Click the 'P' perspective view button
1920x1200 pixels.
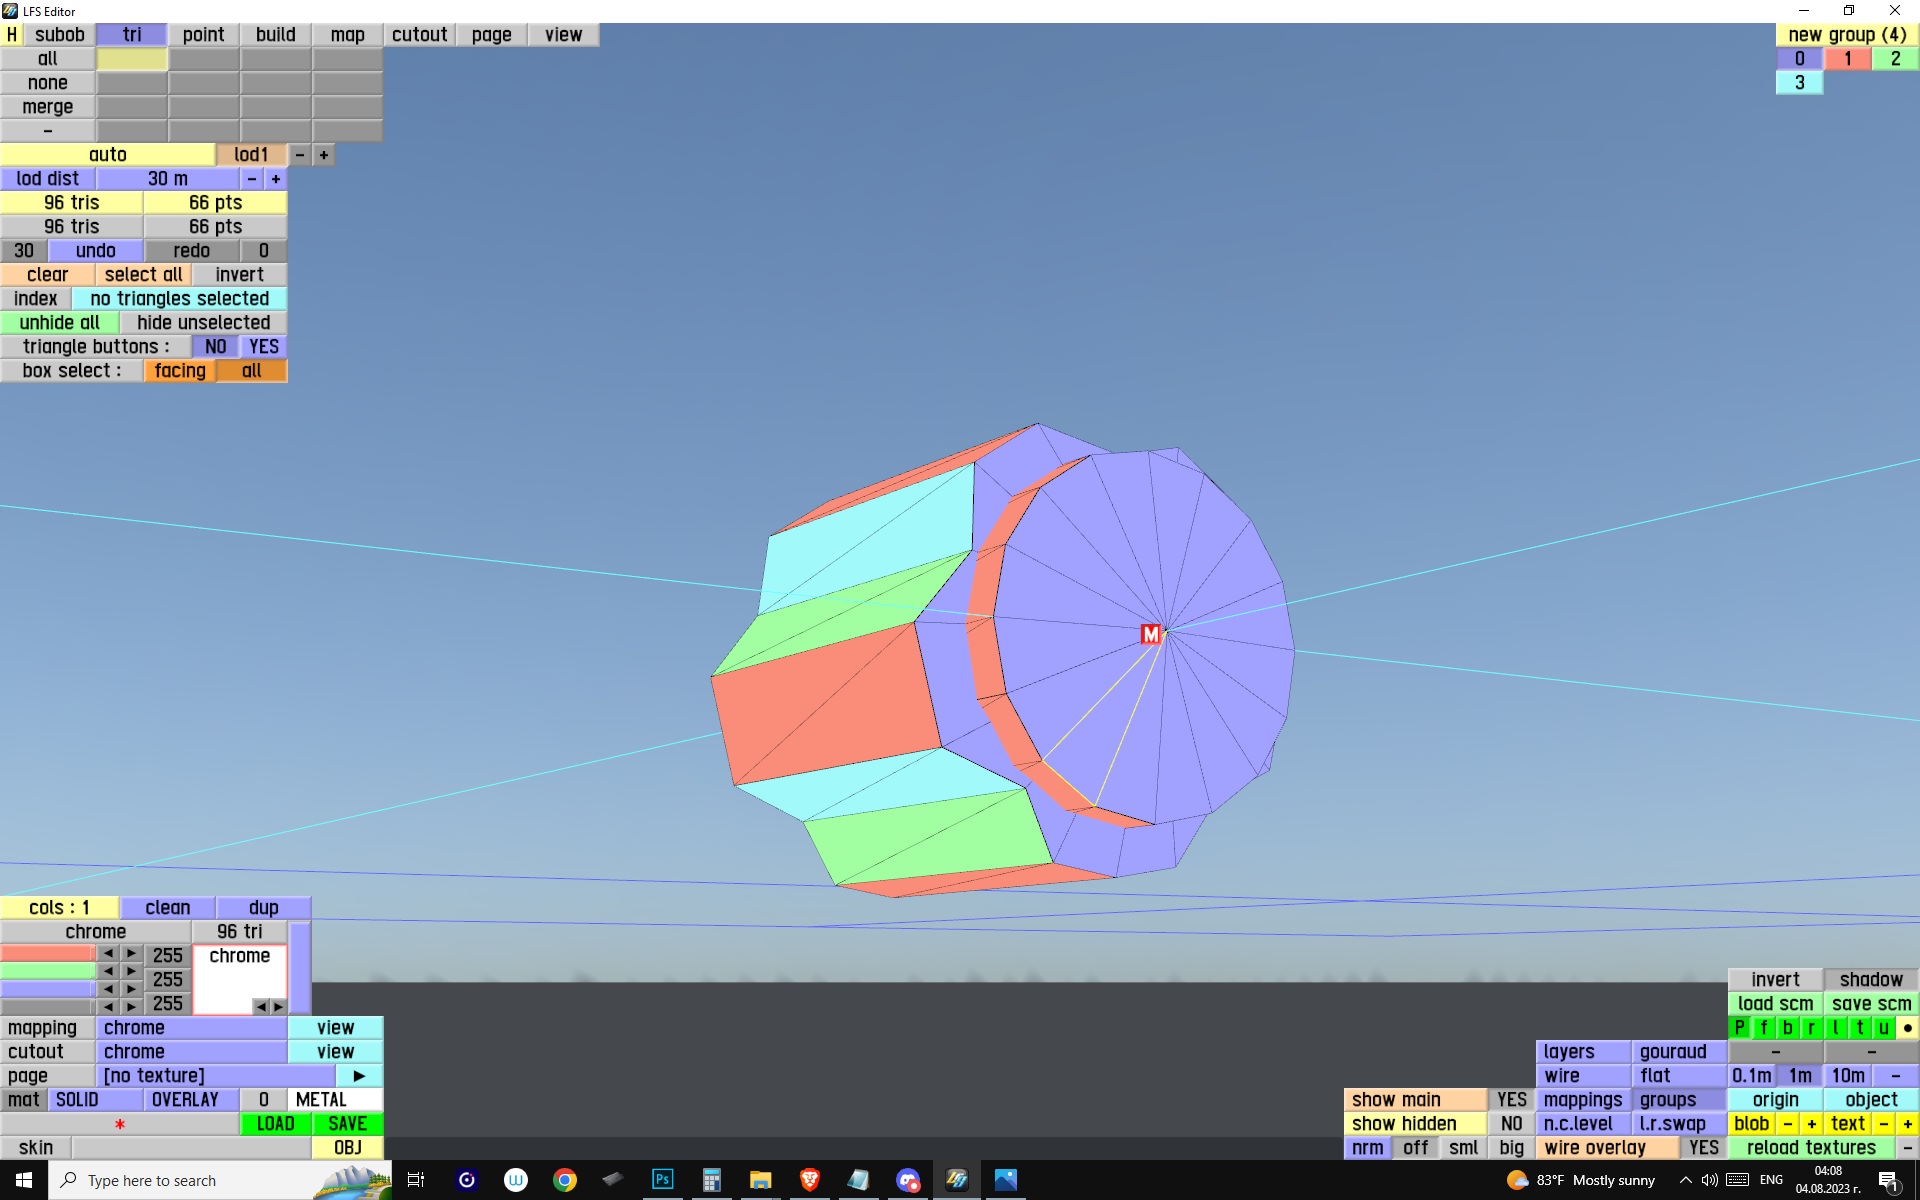1739,1028
